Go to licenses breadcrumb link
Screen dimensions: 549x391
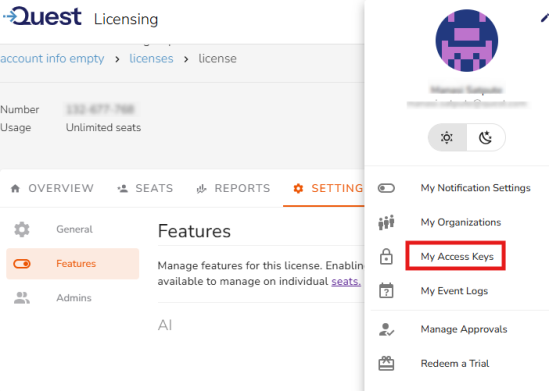[151, 58]
